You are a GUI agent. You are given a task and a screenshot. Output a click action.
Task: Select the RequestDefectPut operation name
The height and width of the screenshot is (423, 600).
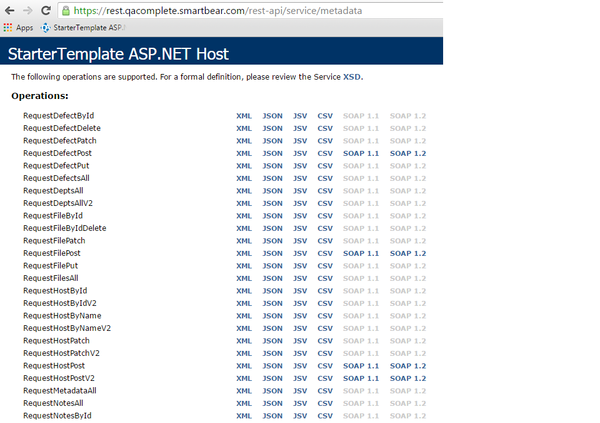(56, 166)
